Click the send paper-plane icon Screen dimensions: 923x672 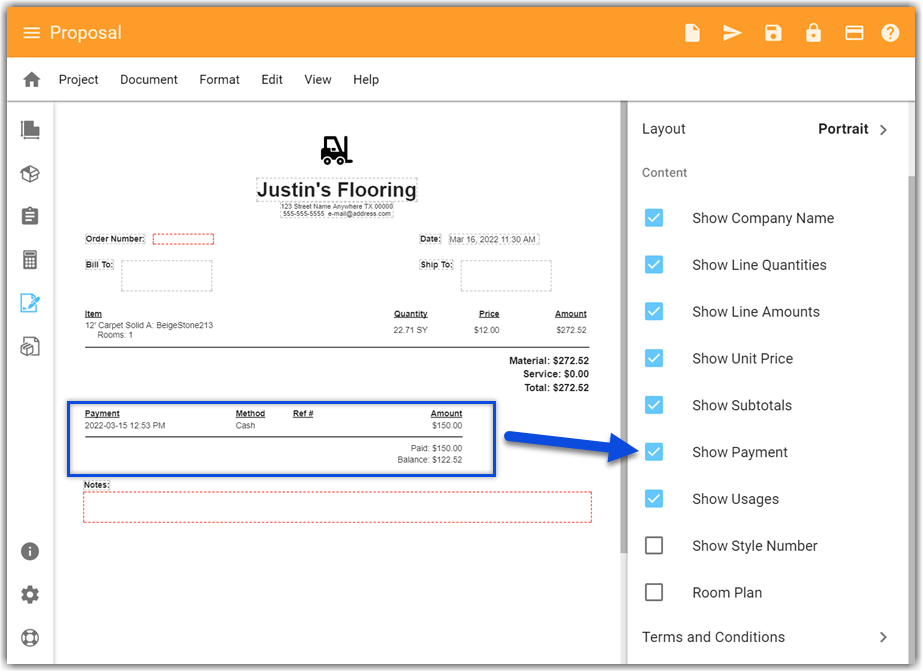pyautogui.click(x=732, y=33)
